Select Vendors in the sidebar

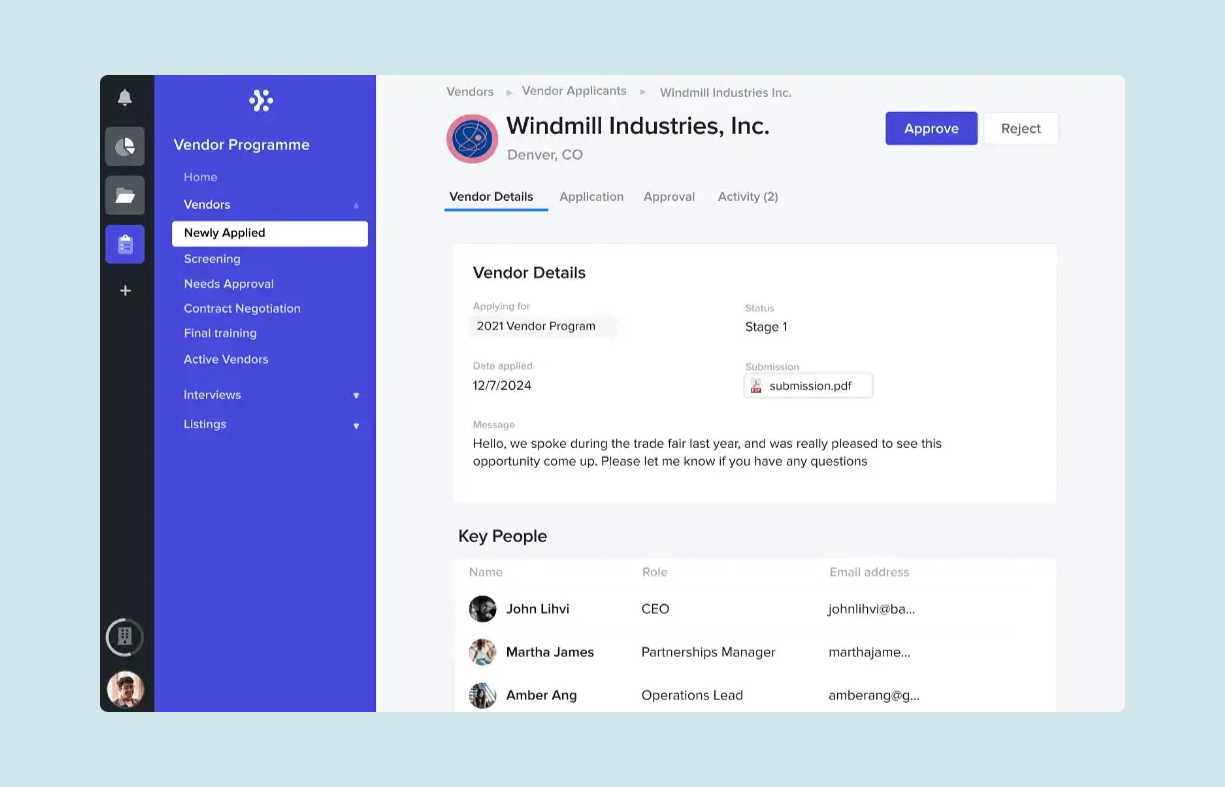(207, 204)
